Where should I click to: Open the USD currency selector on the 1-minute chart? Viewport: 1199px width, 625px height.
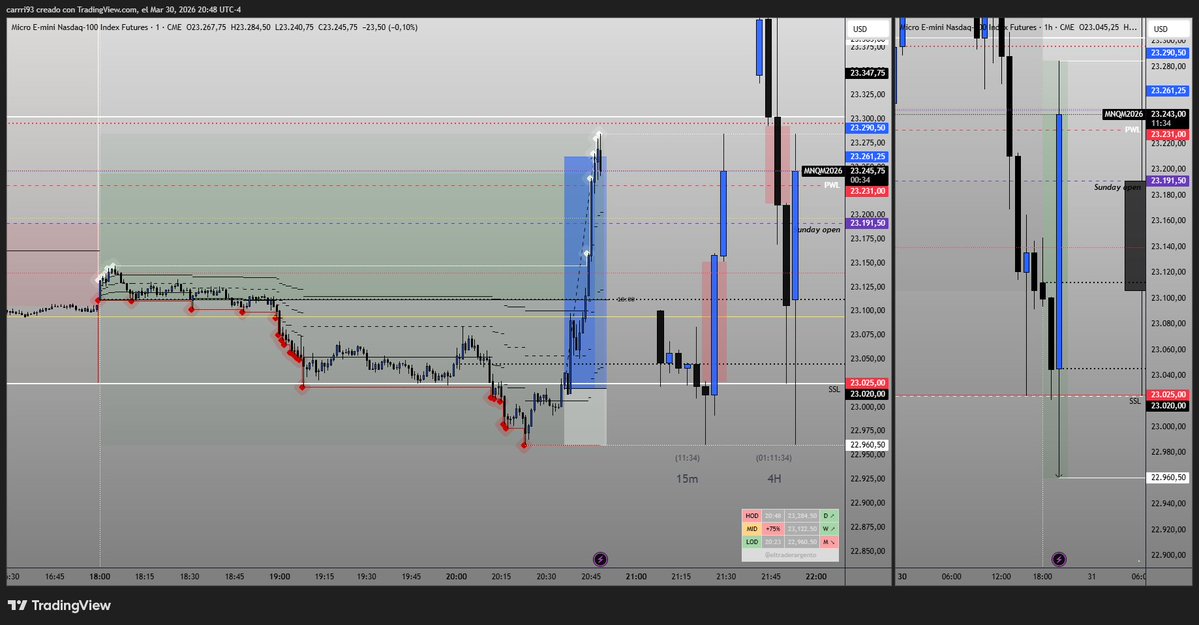(868, 29)
